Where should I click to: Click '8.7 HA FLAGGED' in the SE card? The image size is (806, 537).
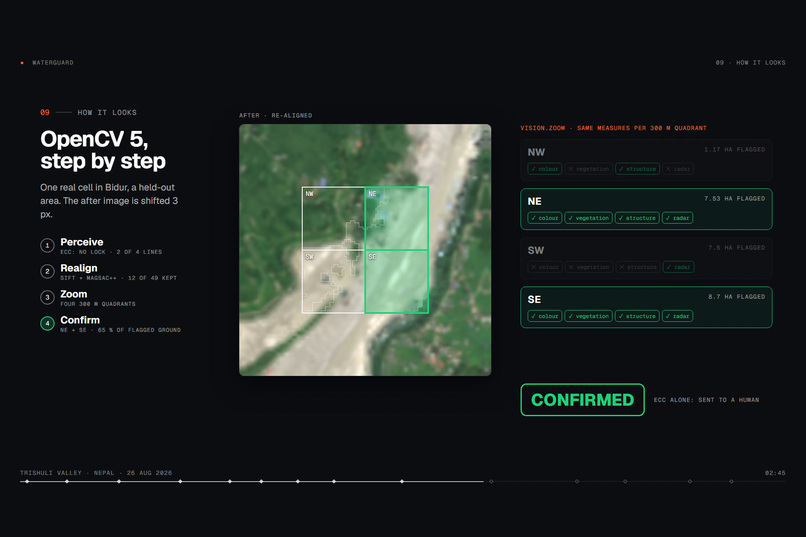point(737,297)
